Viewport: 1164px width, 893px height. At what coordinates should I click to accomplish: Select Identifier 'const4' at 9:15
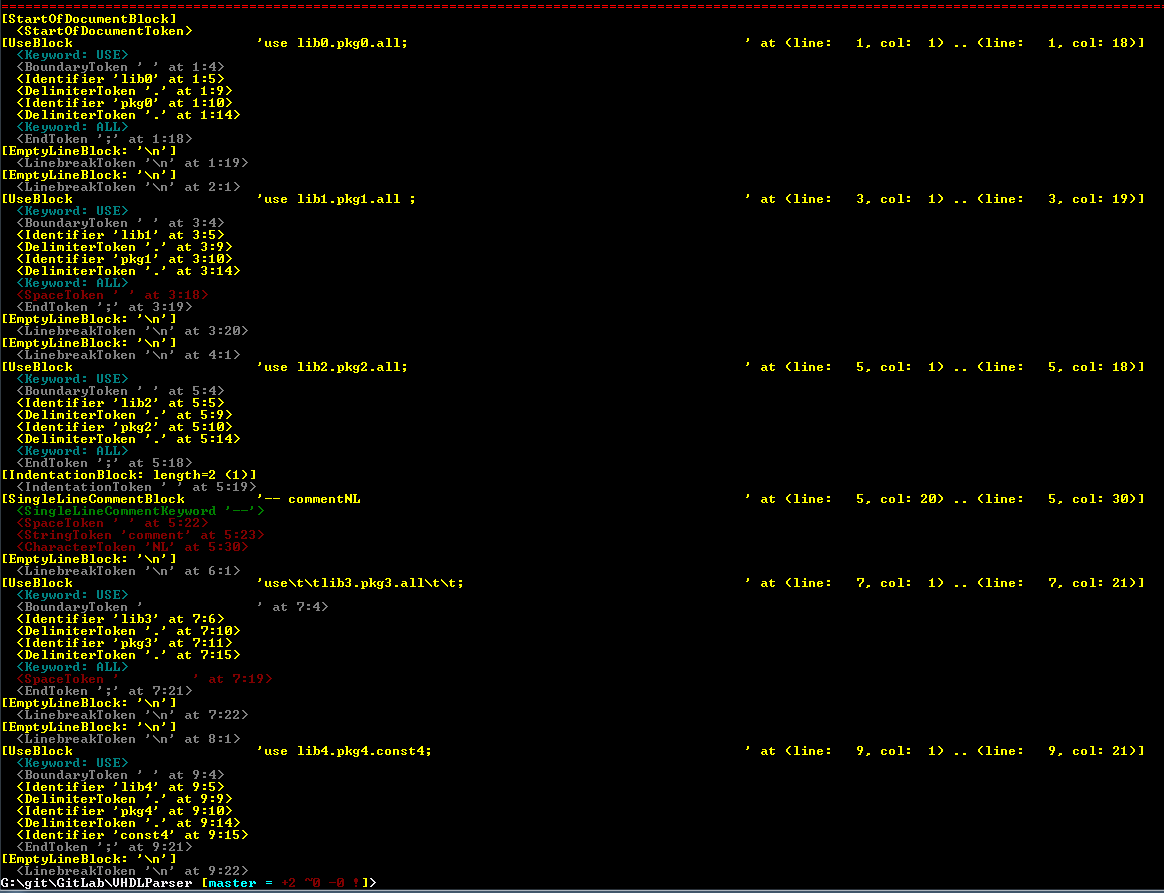tap(133, 834)
